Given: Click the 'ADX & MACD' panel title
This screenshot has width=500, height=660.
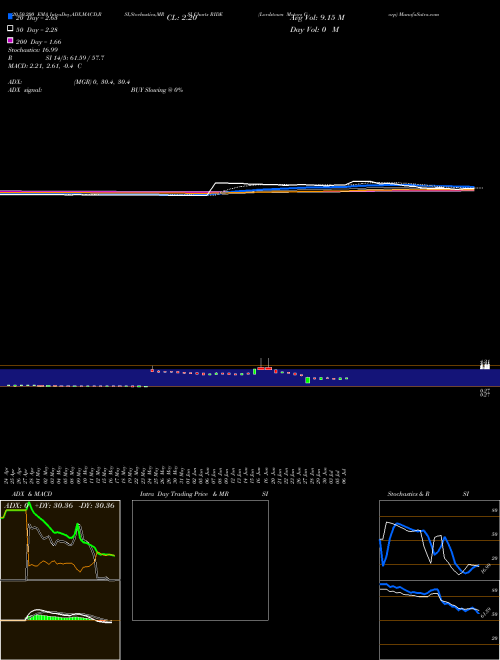Looking at the screenshot, I should [32, 494].
